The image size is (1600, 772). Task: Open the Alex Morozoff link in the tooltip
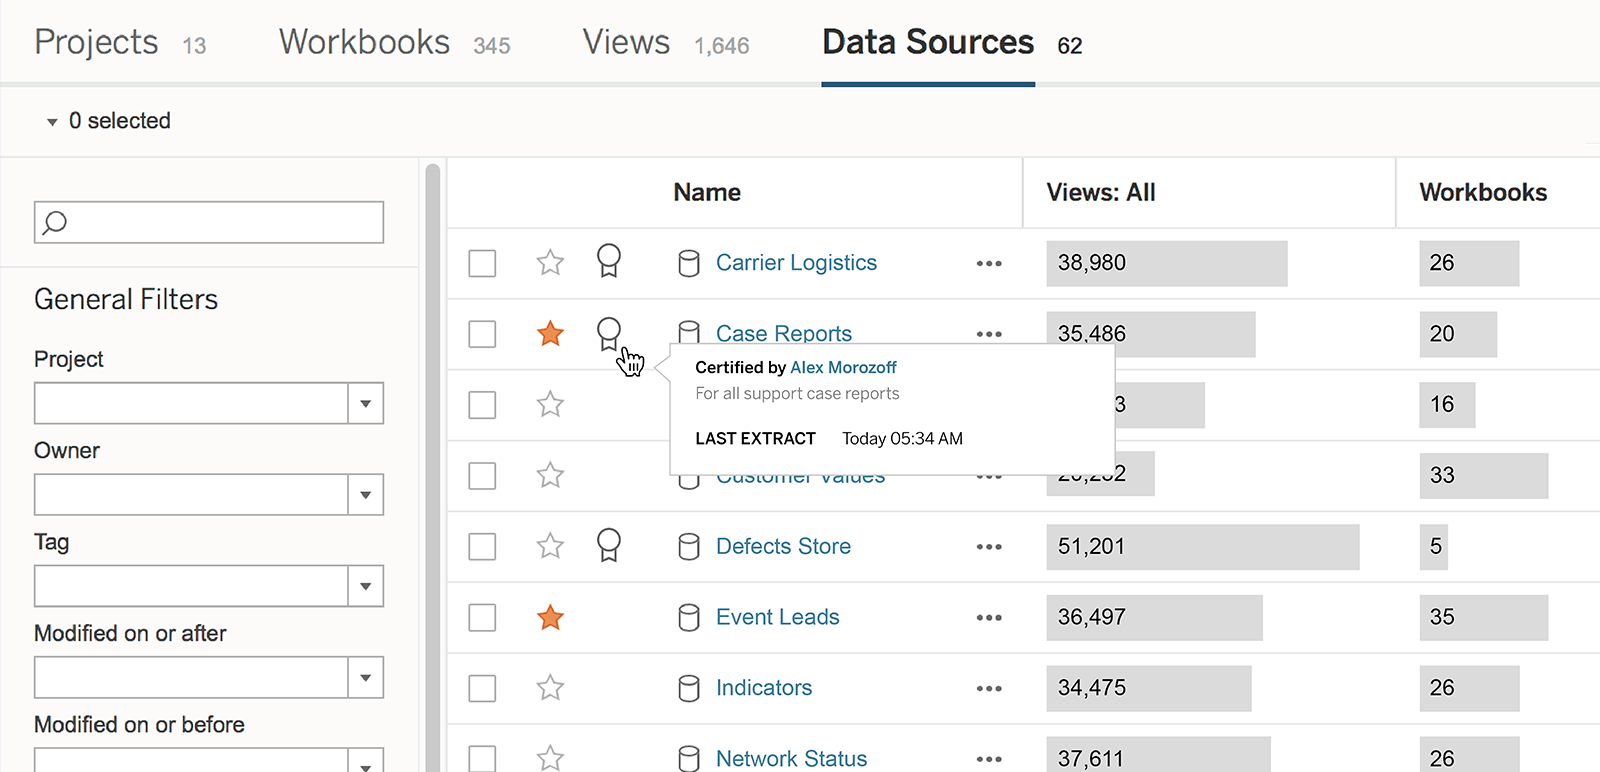(x=843, y=368)
